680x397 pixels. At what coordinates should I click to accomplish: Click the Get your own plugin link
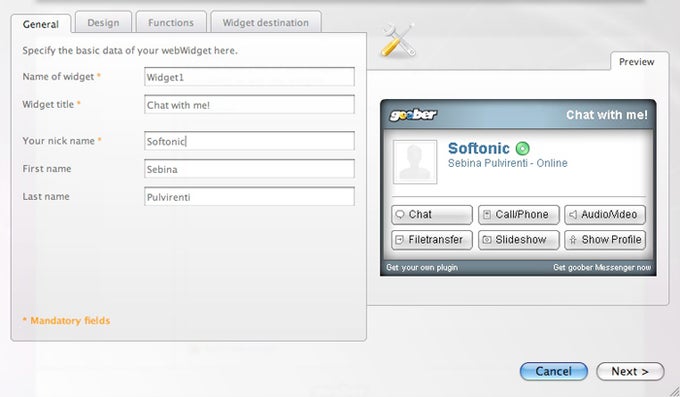point(422,267)
